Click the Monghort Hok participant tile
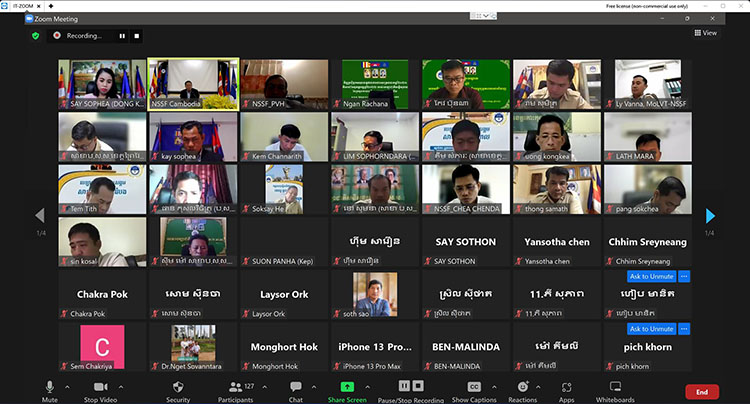Image resolution: width=750 pixels, height=404 pixels. click(284, 347)
